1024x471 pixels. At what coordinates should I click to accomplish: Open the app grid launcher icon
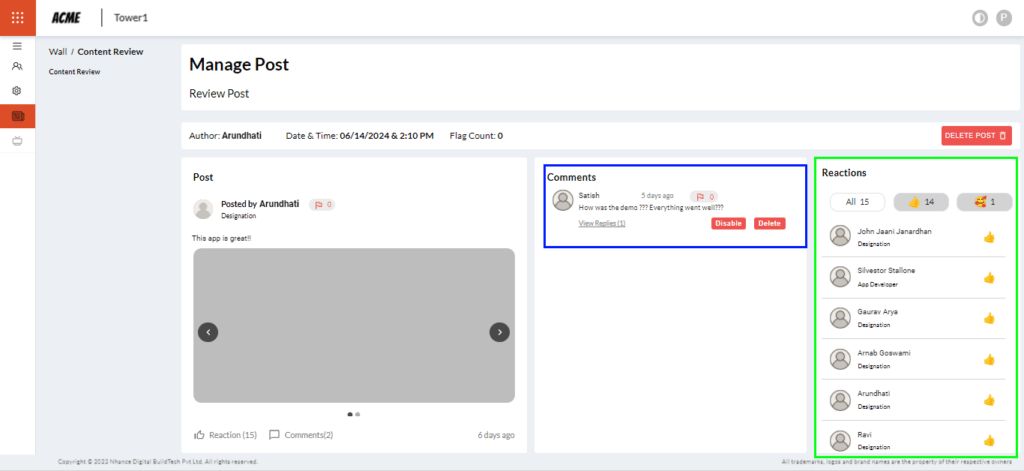click(17, 17)
